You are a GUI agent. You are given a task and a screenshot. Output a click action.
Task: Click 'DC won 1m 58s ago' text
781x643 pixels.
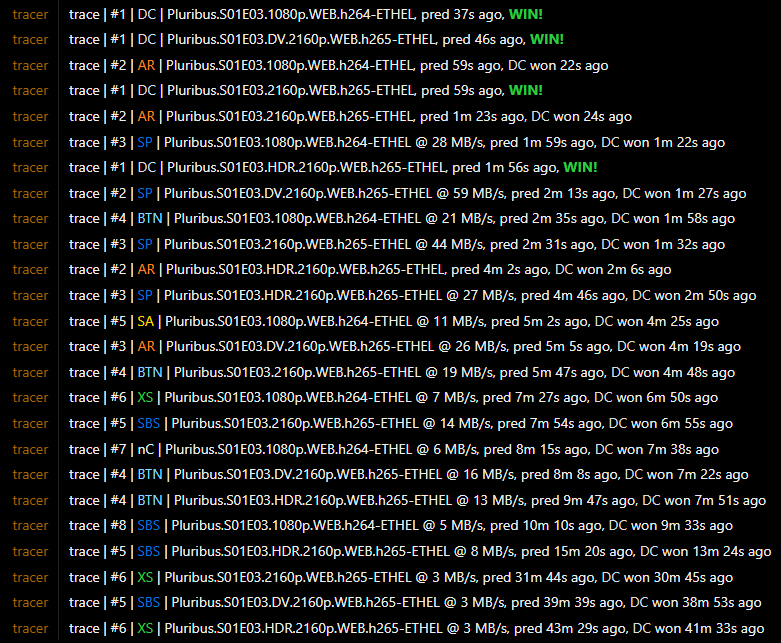[673, 219]
